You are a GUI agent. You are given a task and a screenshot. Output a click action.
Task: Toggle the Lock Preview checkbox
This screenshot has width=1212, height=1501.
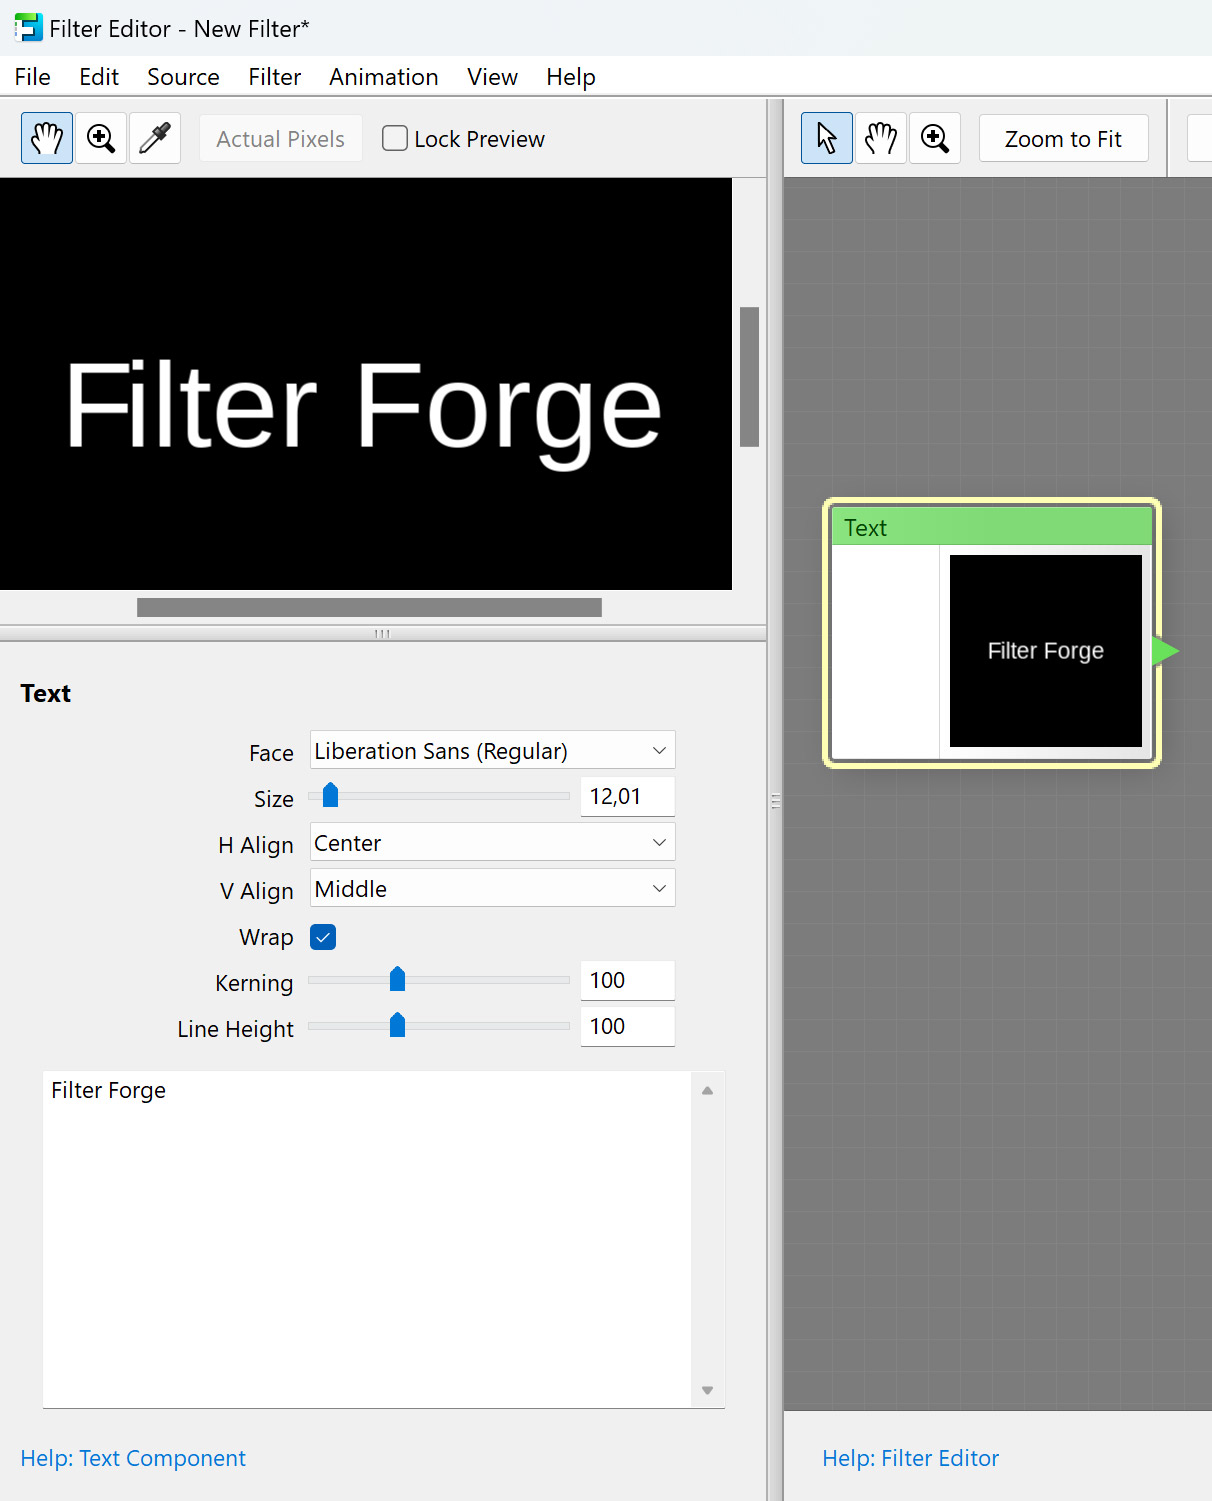(x=395, y=138)
